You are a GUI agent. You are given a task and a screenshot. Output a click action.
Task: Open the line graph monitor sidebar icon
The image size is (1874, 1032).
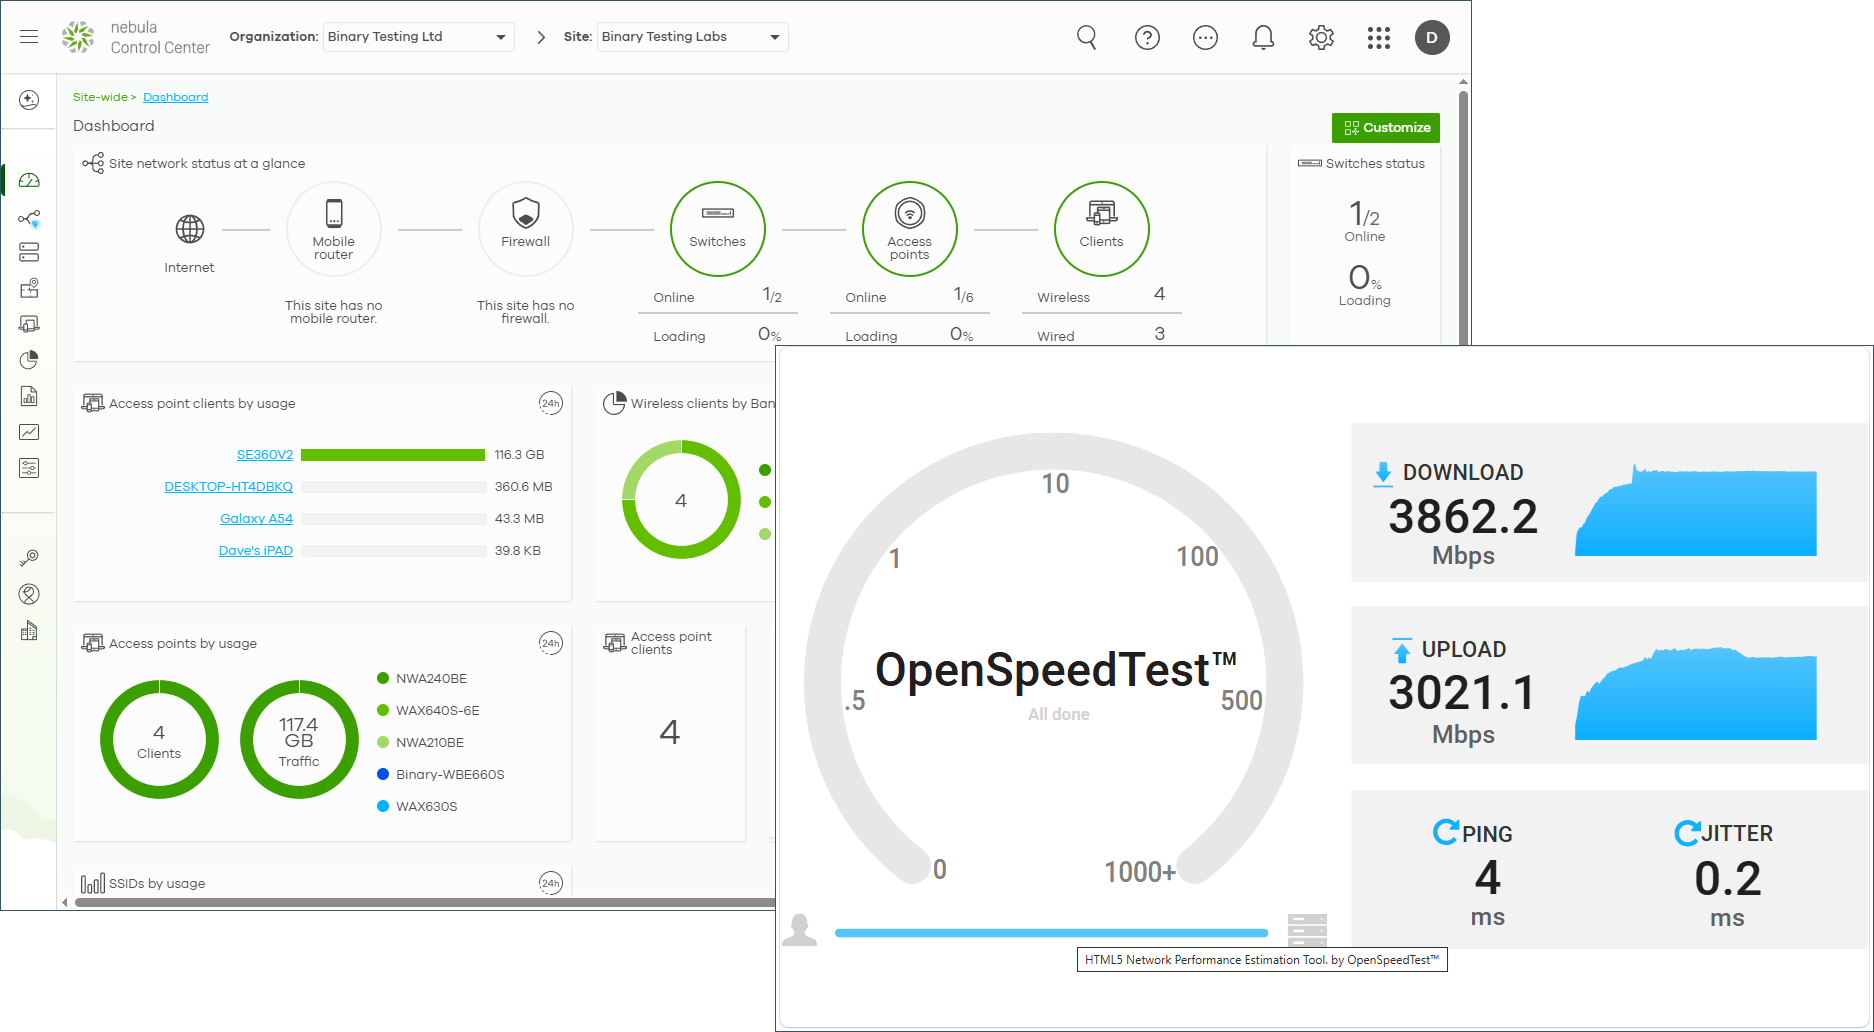tap(29, 432)
